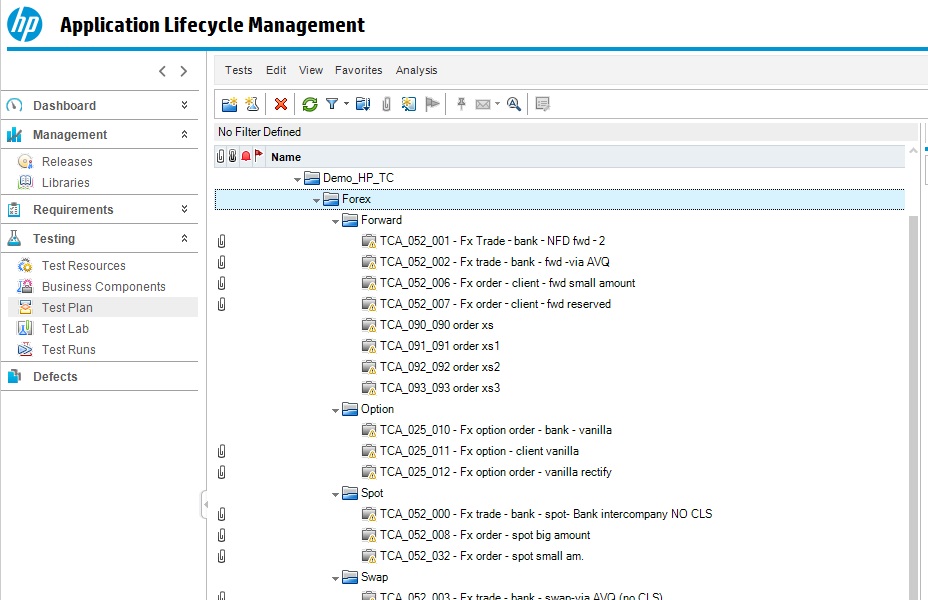Select test TCA_025_010 bank vanilla
The image size is (928, 600).
click(496, 430)
